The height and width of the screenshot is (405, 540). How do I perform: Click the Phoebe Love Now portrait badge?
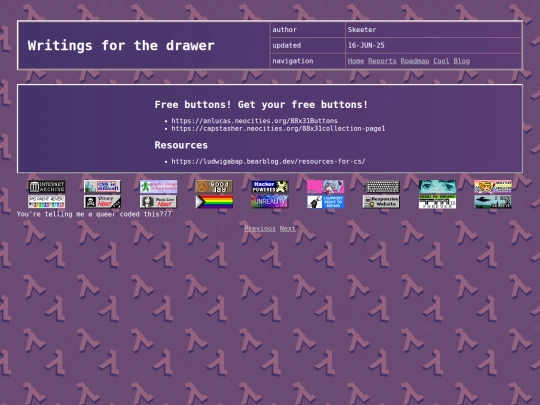(158, 202)
